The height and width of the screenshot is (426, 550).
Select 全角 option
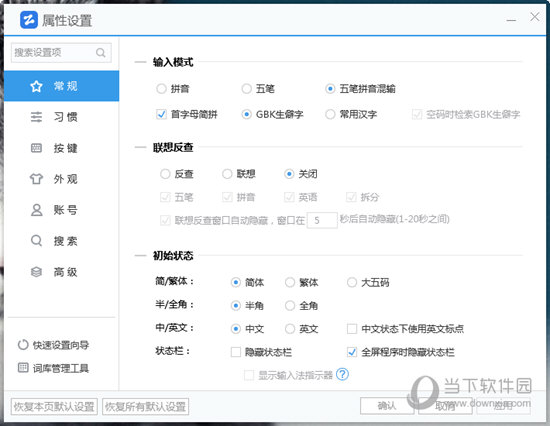[290, 305]
